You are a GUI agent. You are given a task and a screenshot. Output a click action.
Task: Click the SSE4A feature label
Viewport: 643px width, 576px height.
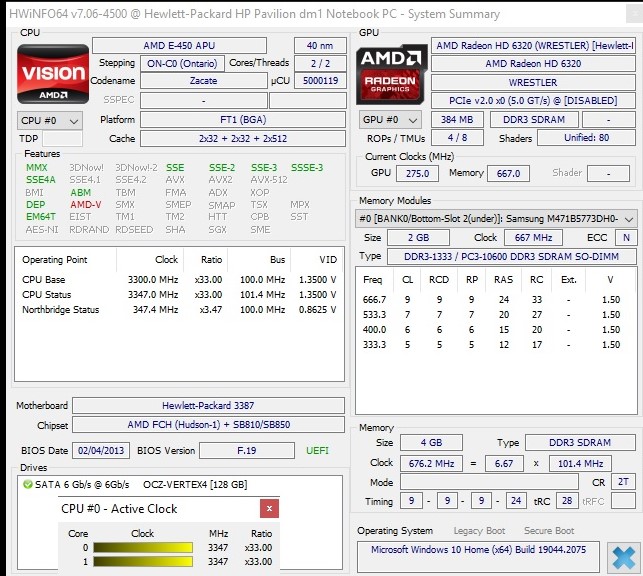[x=41, y=180]
